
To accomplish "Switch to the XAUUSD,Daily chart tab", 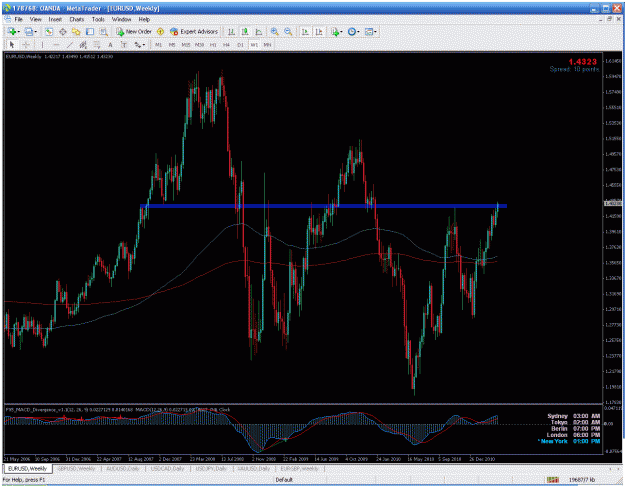I will [254, 469].
